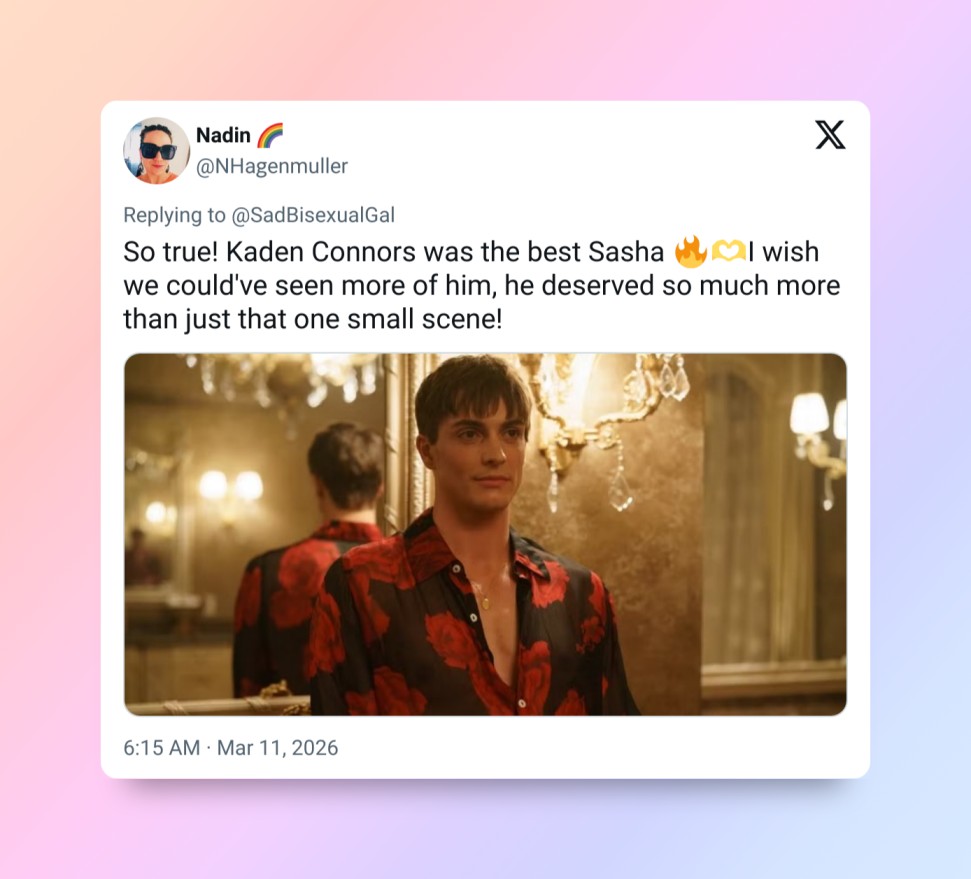971x879 pixels.
Task: Click the word Sasha in the tweet
Action: pyautogui.click(x=626, y=252)
